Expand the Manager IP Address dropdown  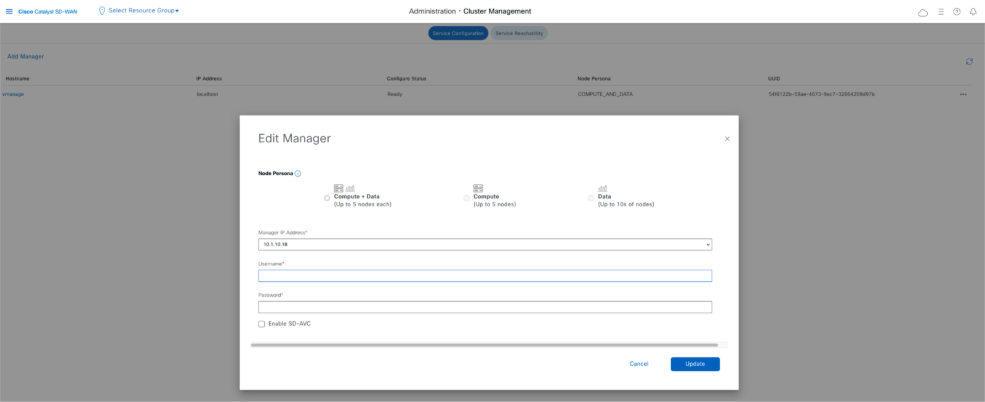pos(707,244)
